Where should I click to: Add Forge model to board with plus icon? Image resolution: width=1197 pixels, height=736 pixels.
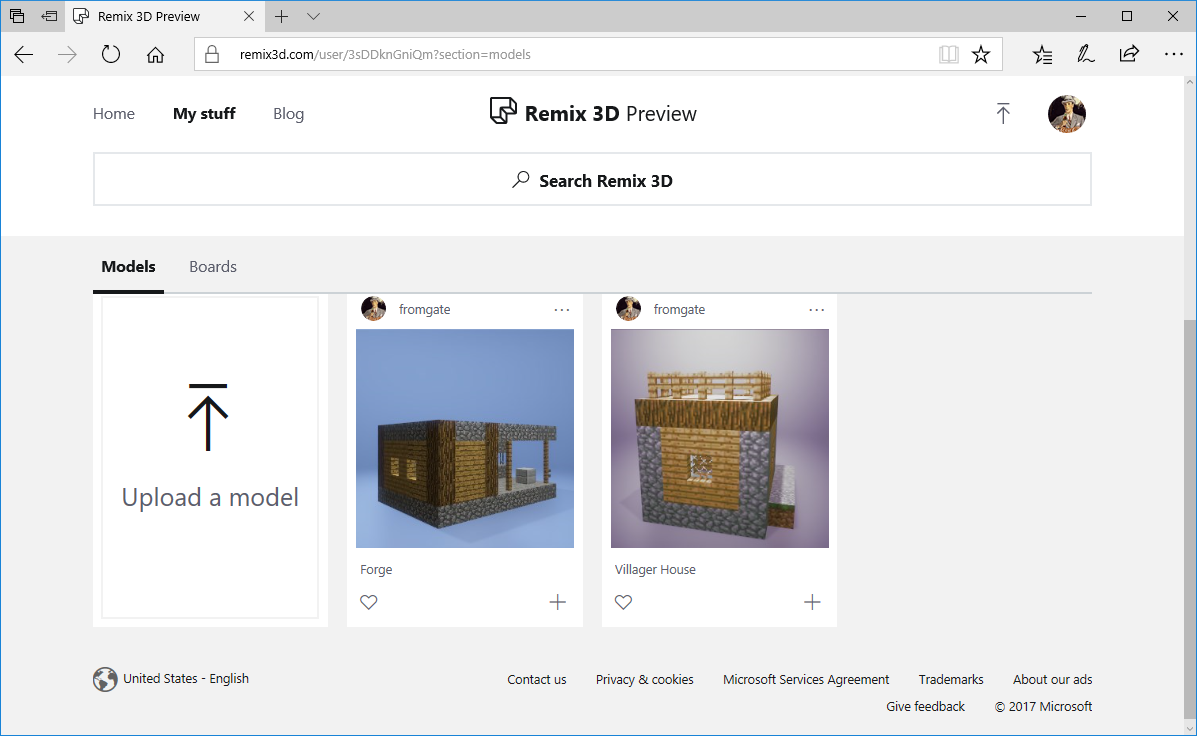[558, 602]
